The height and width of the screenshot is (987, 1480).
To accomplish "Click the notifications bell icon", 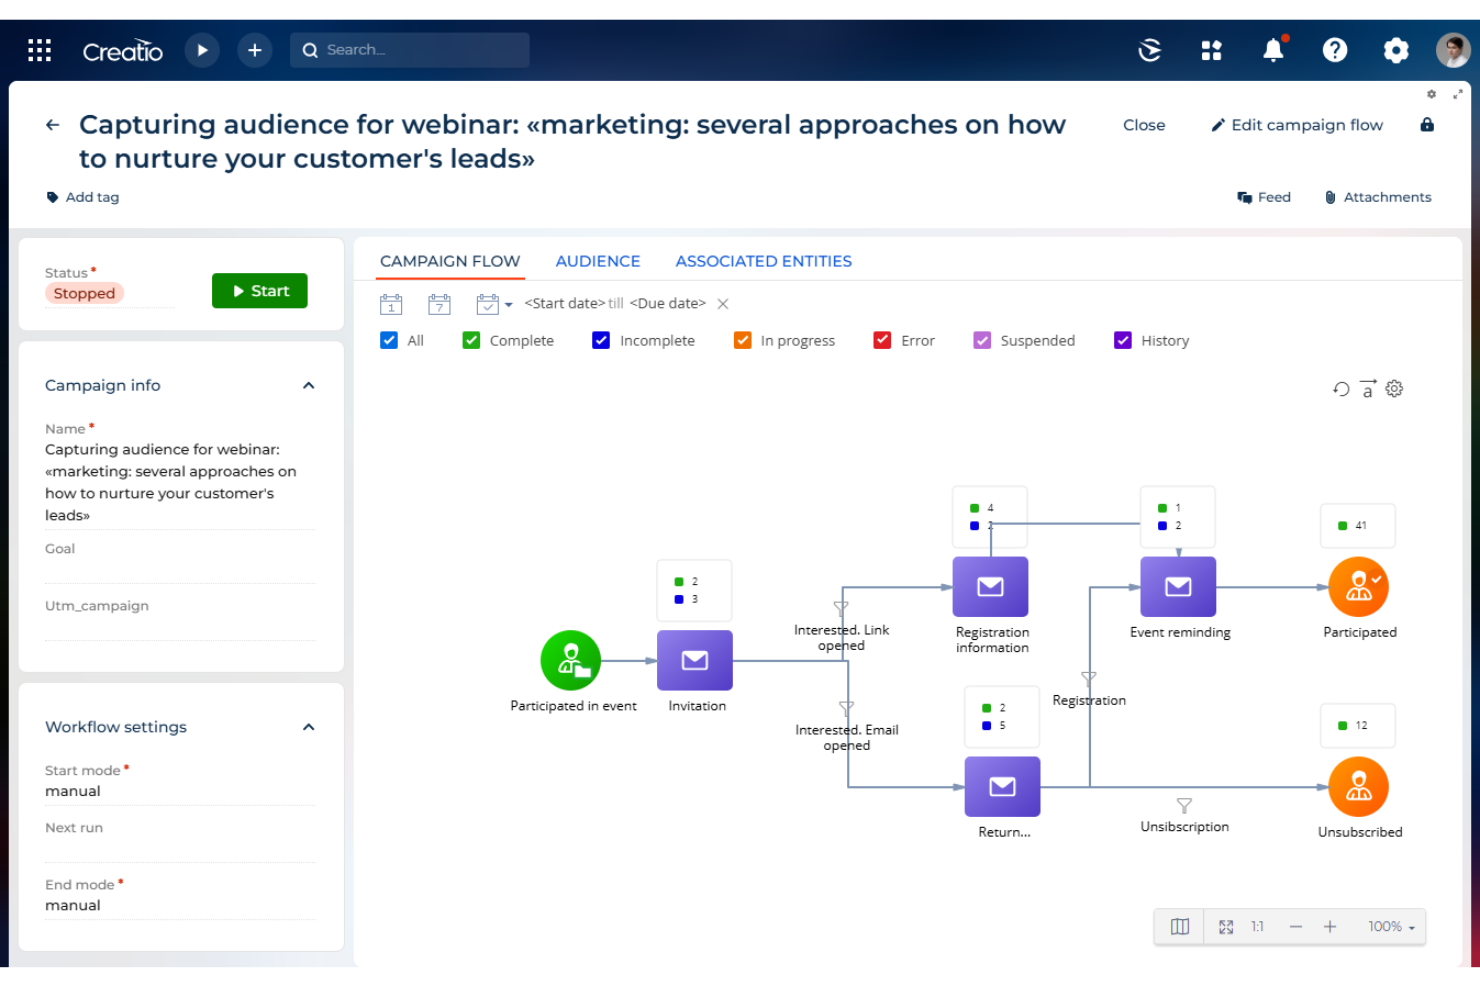I will coord(1274,50).
